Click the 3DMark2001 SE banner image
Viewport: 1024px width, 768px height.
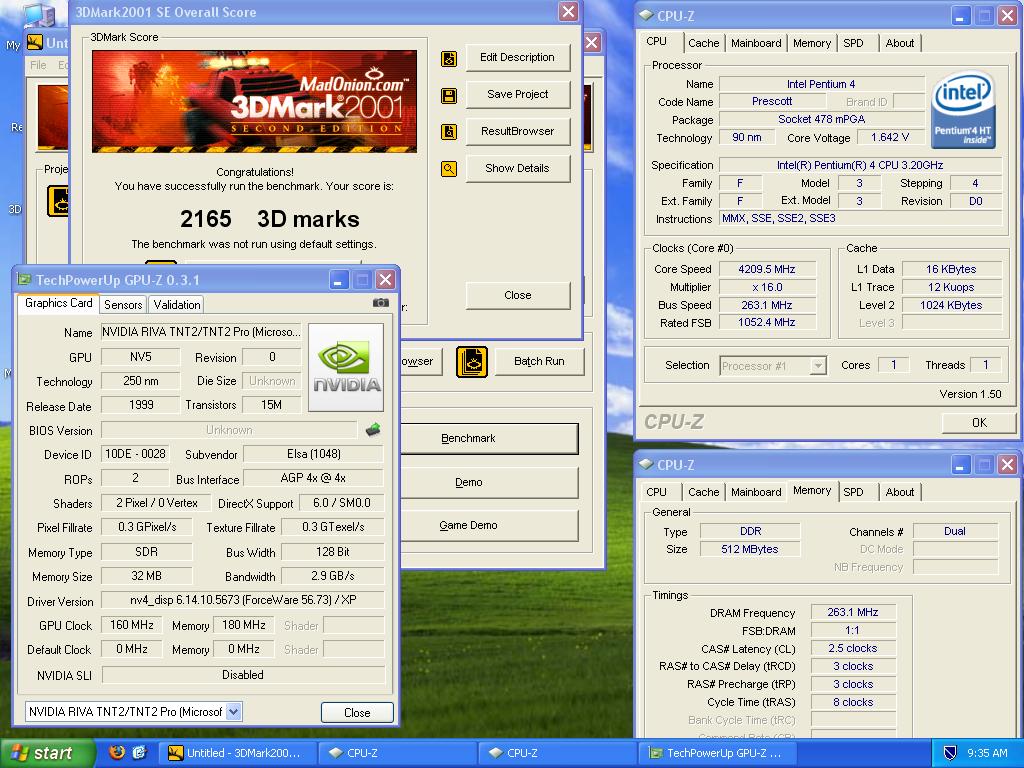tap(254, 101)
